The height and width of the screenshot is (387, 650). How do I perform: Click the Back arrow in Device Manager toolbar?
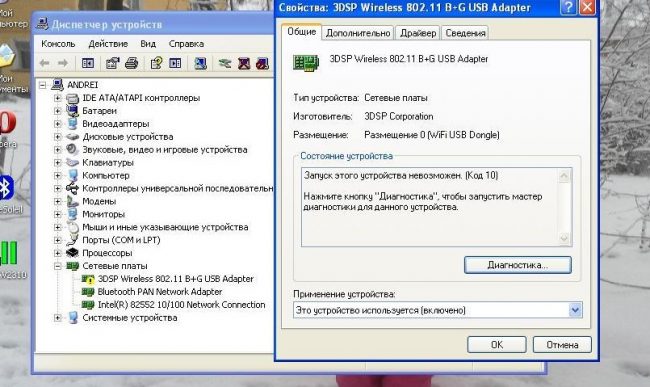pyautogui.click(x=44, y=63)
